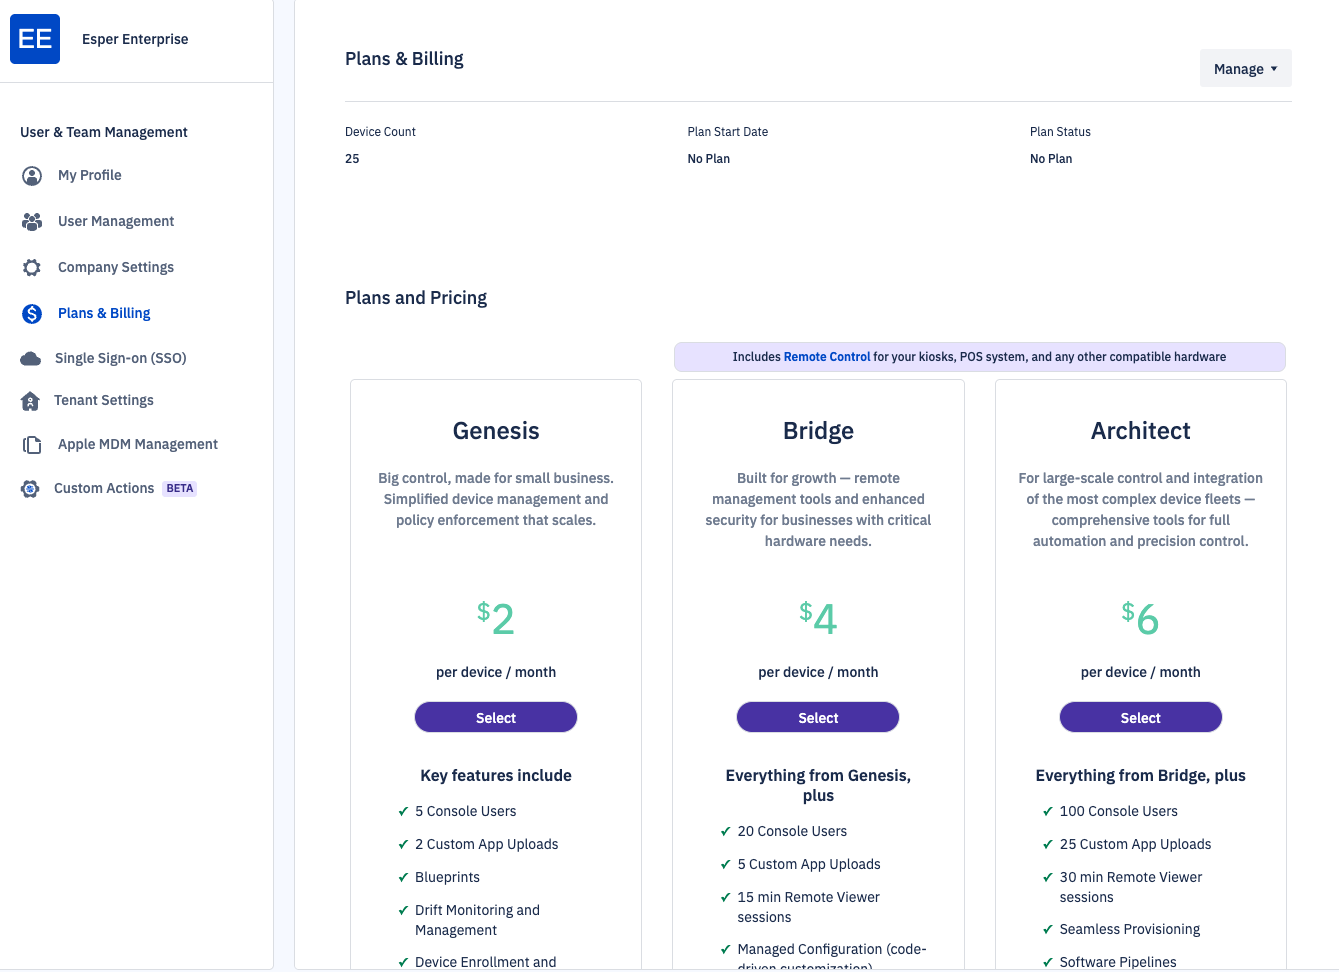
Task: Select the Architect plan
Action: (1140, 717)
